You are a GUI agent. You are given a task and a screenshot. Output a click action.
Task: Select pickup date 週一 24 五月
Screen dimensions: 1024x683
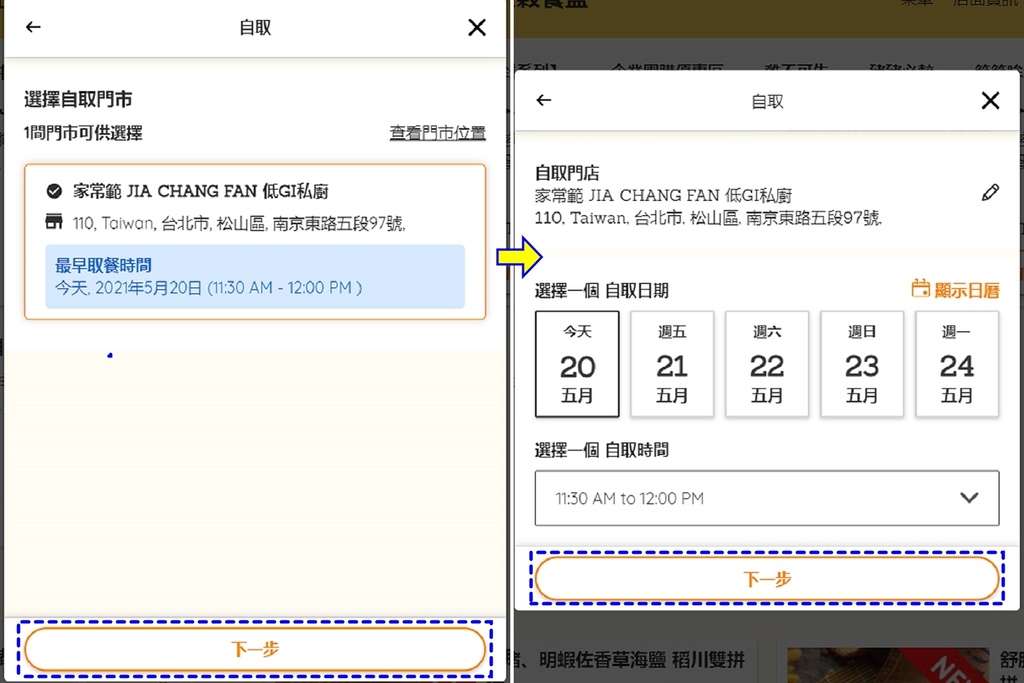[x=957, y=364]
